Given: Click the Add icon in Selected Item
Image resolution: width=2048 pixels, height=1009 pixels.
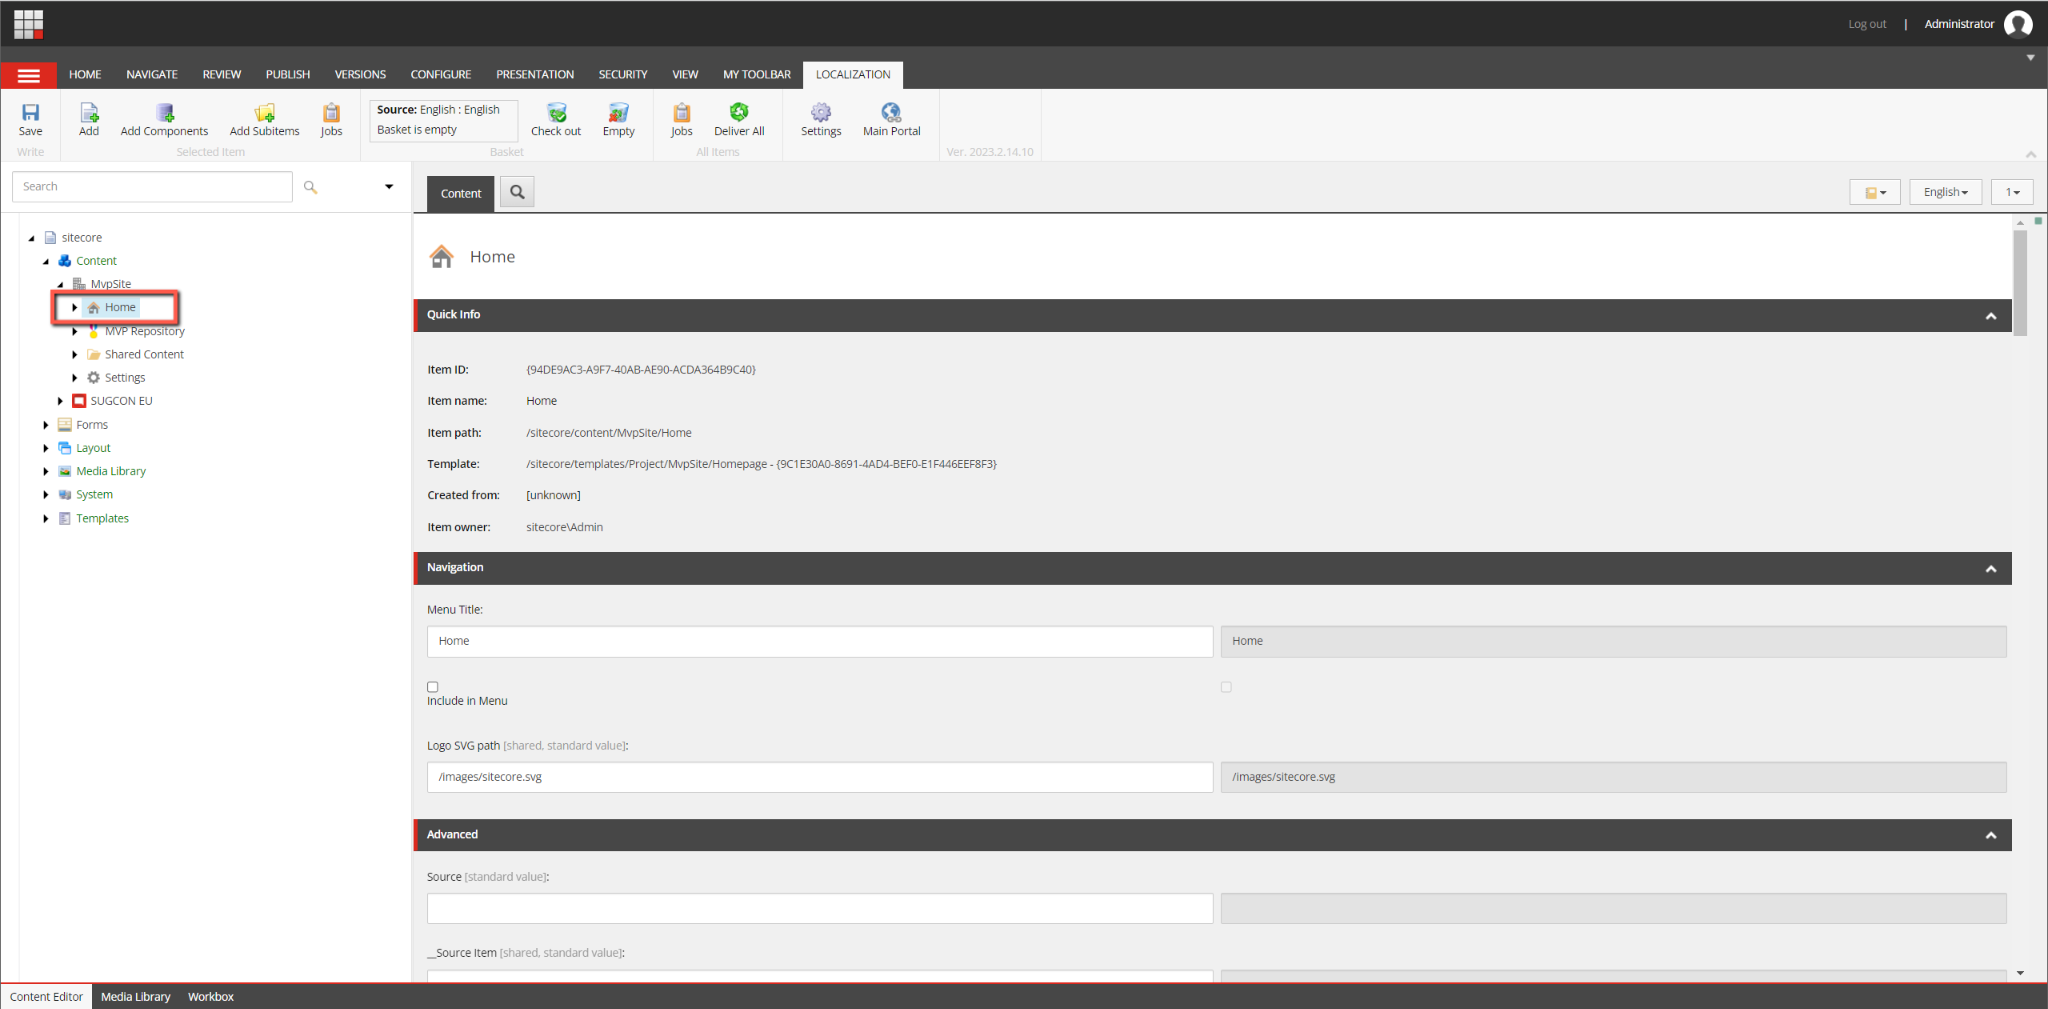Looking at the screenshot, I should pyautogui.click(x=89, y=120).
